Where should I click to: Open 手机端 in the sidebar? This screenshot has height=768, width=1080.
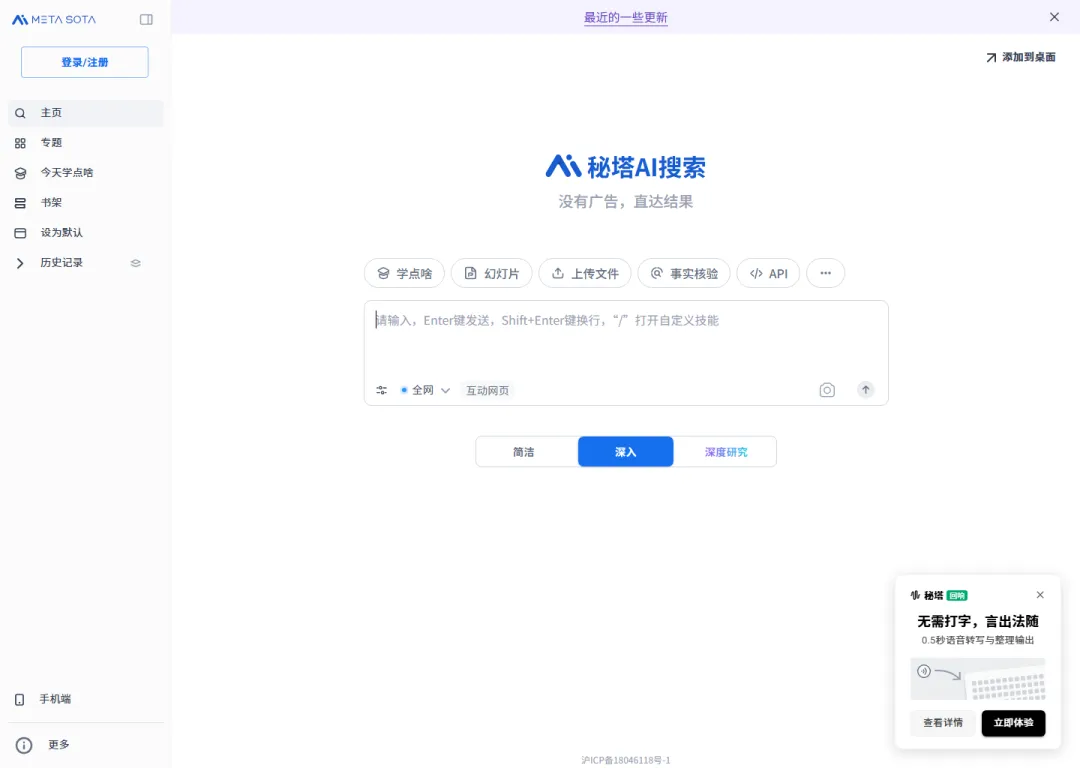(x=85, y=699)
